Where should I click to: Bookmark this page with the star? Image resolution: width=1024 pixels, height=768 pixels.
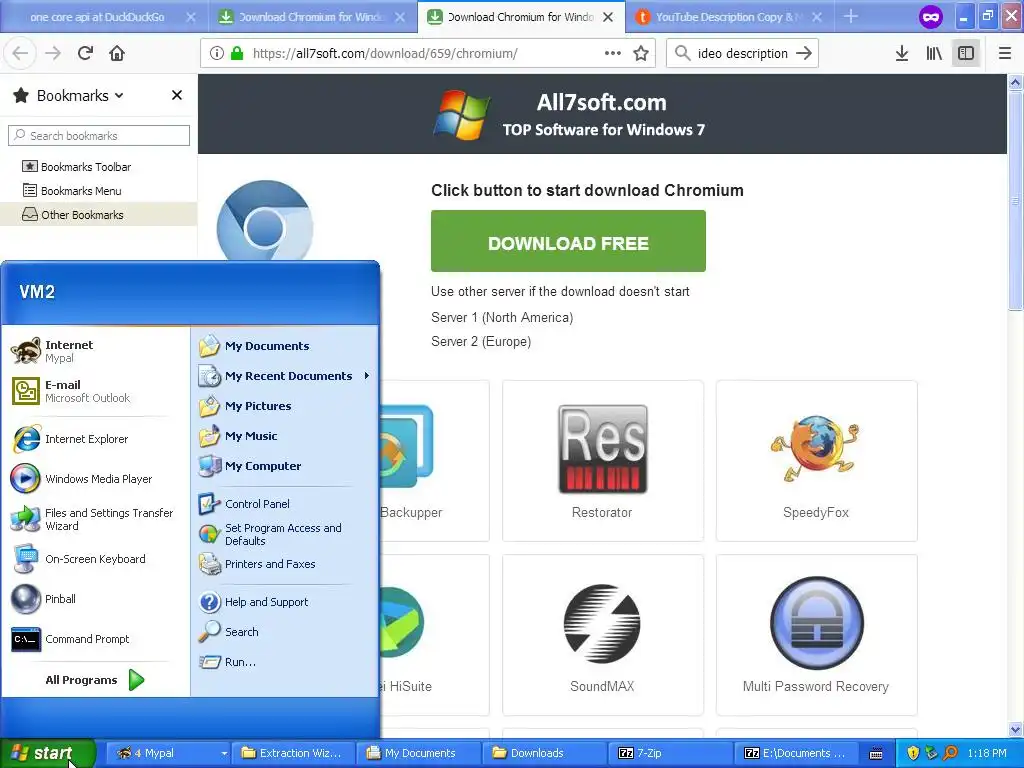click(x=641, y=54)
